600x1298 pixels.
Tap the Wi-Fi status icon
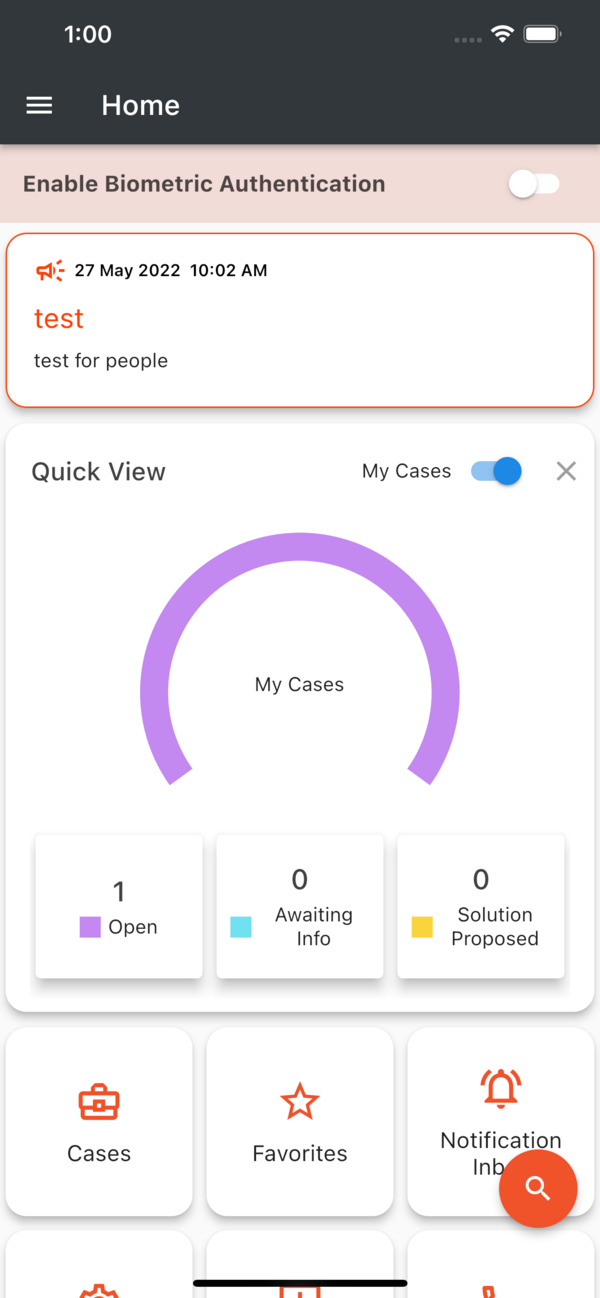pyautogui.click(x=502, y=35)
